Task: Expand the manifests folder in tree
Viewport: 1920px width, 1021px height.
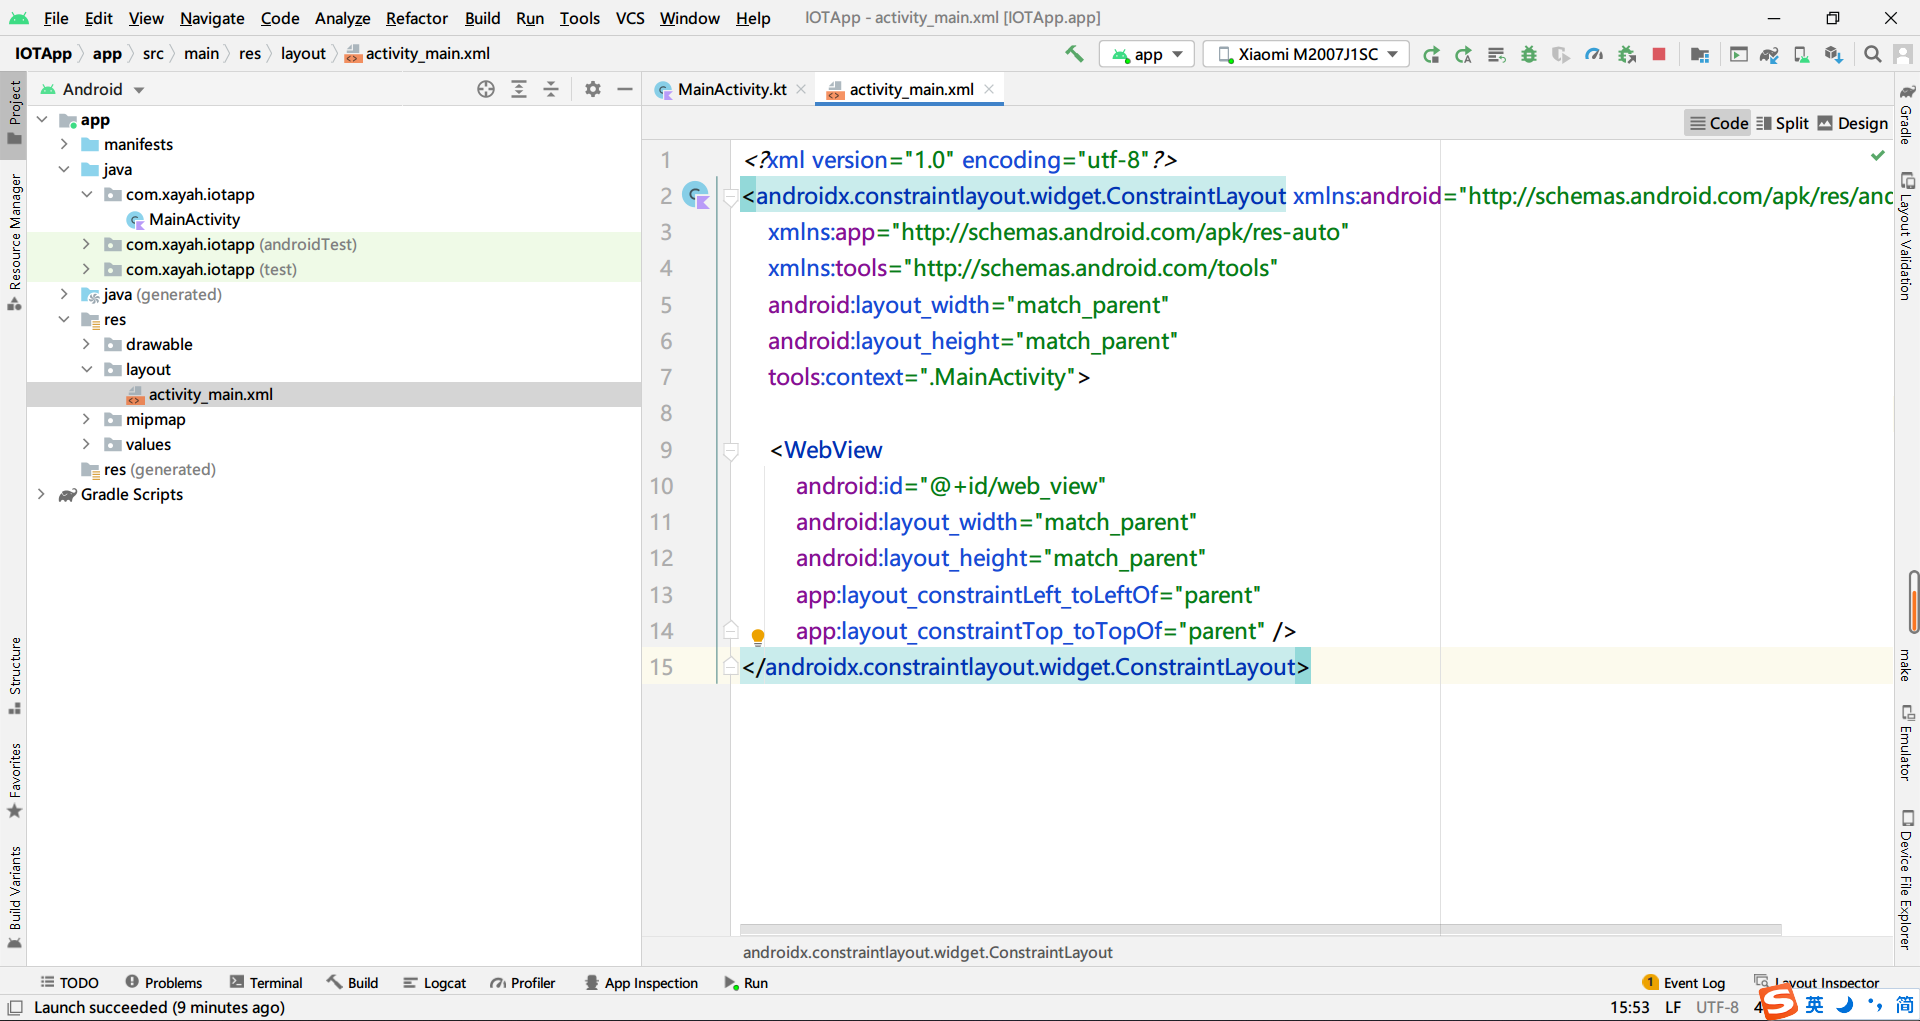Action: click(x=64, y=144)
